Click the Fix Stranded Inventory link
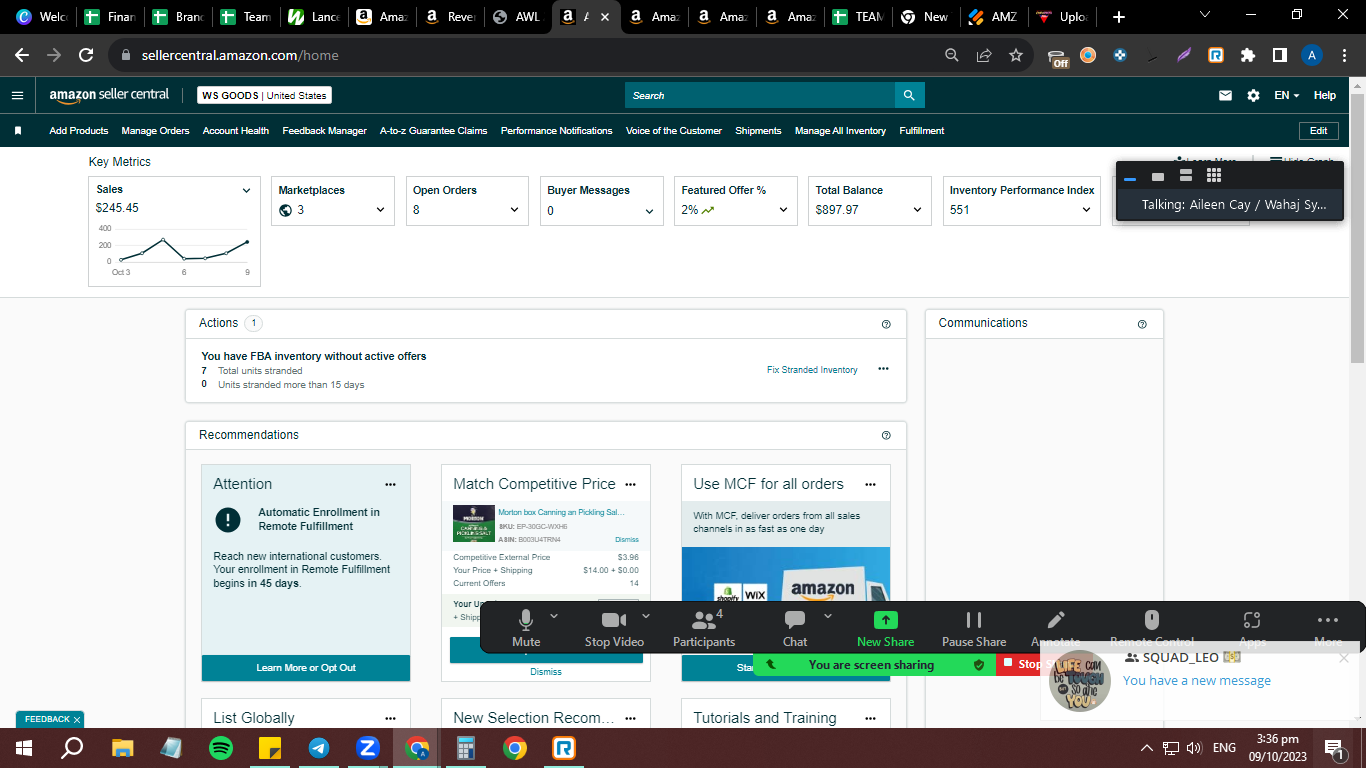This screenshot has height=768, width=1366. pyautogui.click(x=812, y=370)
